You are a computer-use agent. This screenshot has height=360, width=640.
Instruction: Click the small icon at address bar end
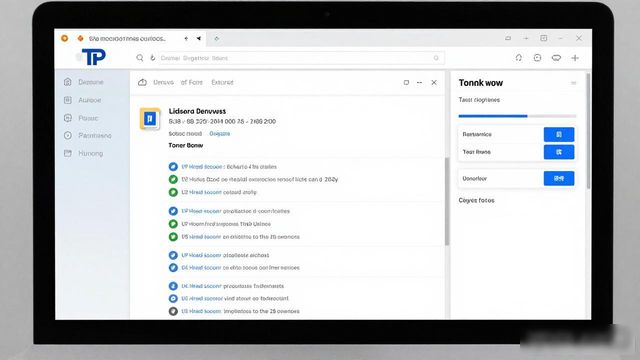(x=436, y=58)
